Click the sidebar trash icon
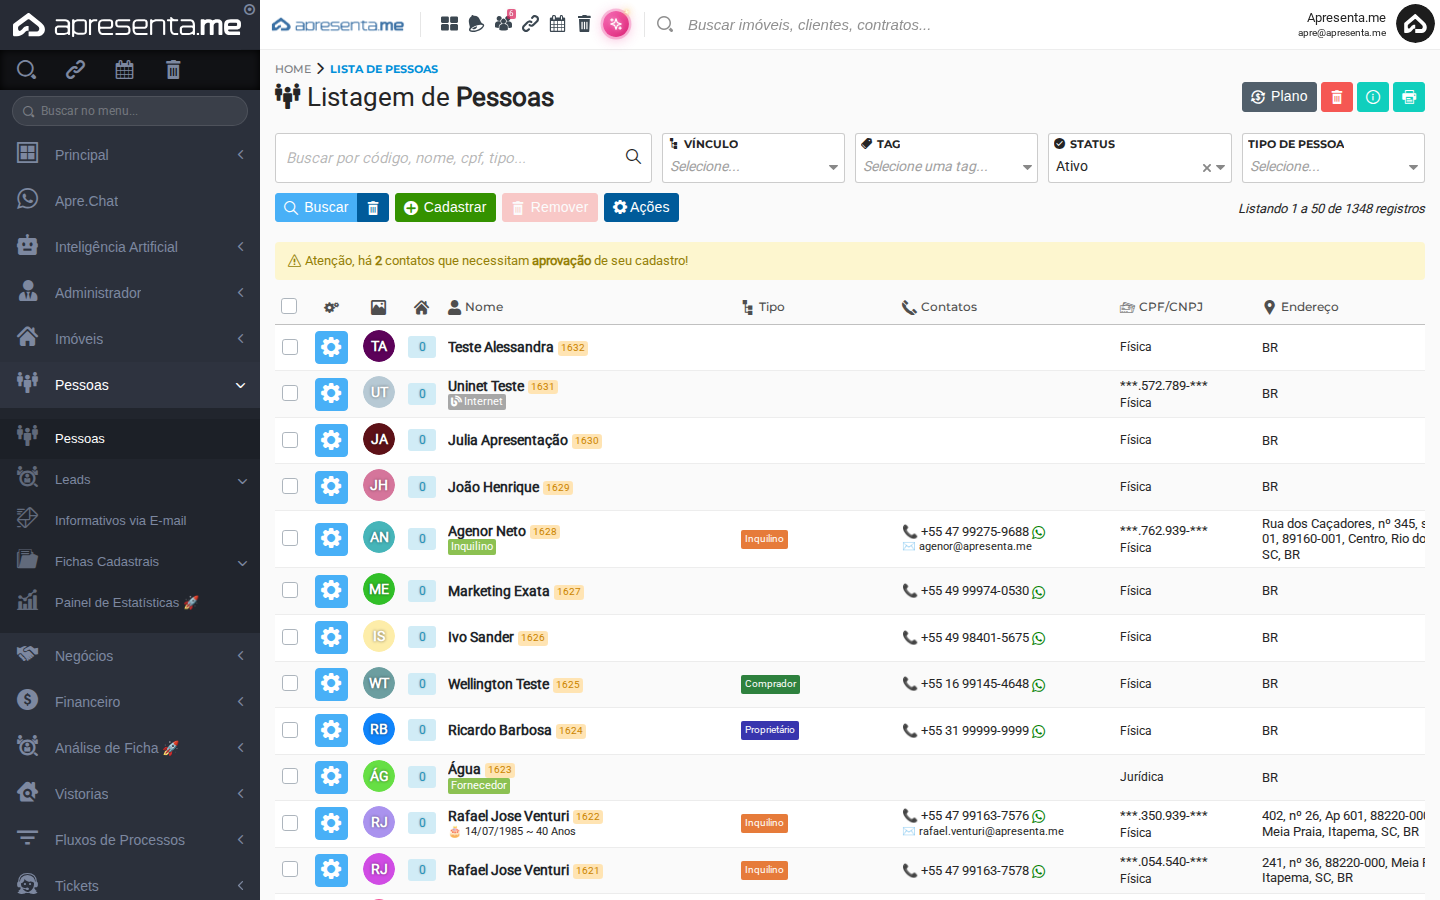 pyautogui.click(x=173, y=70)
